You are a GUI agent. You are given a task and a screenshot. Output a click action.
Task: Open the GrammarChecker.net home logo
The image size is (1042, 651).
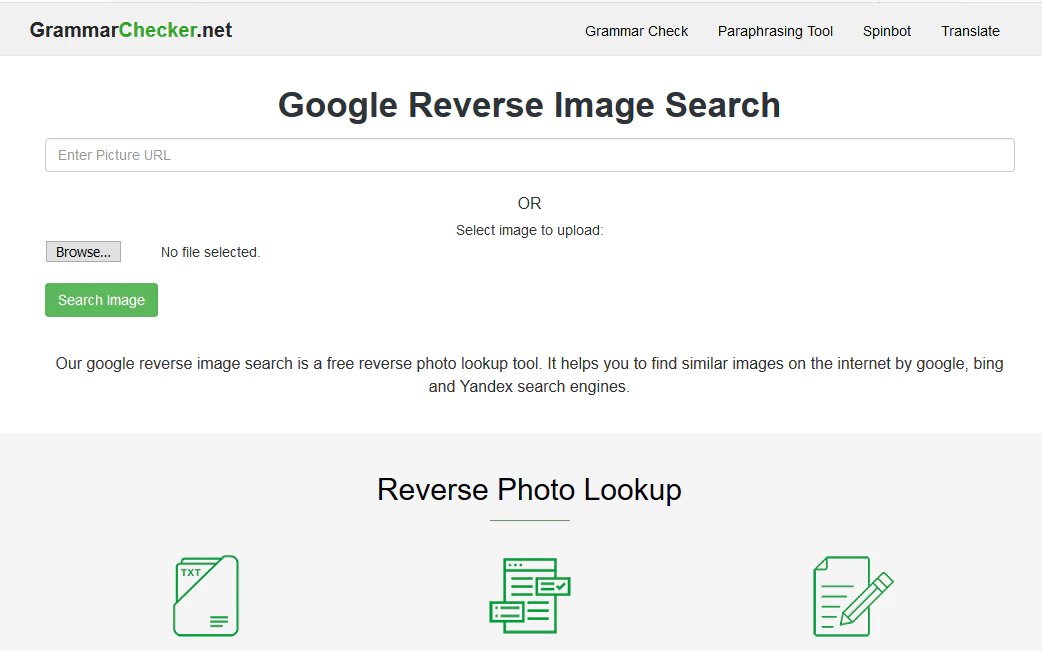[x=131, y=30]
